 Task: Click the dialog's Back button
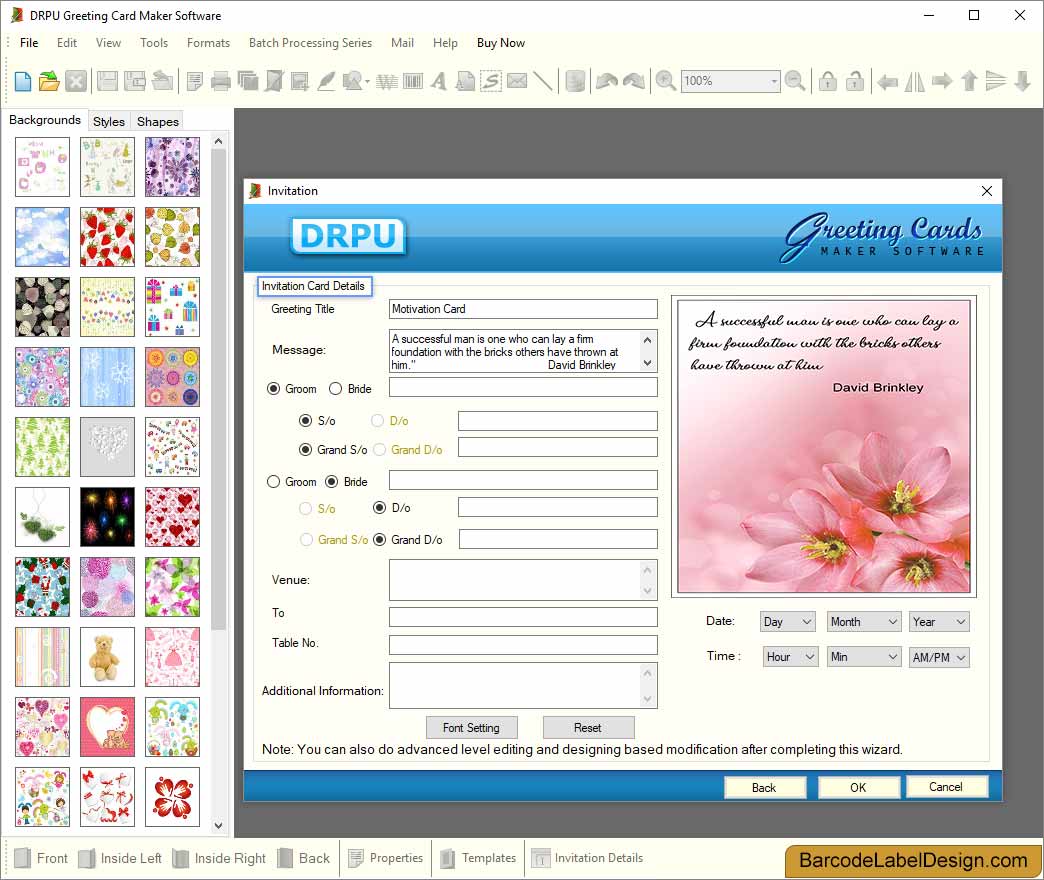pos(764,787)
